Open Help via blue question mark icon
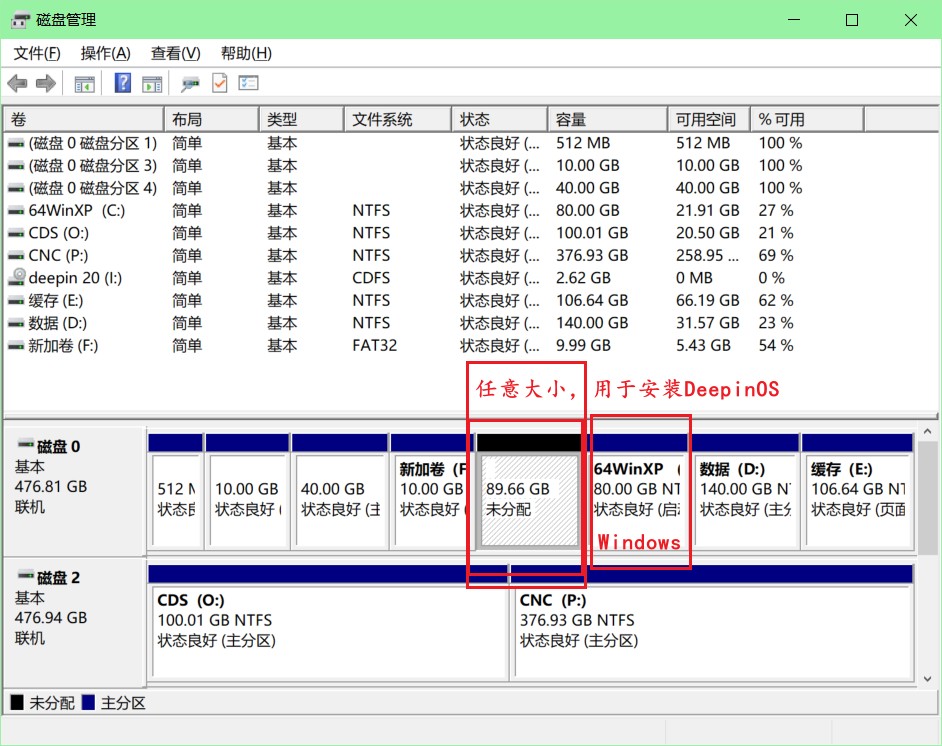The image size is (942, 746). point(123,84)
